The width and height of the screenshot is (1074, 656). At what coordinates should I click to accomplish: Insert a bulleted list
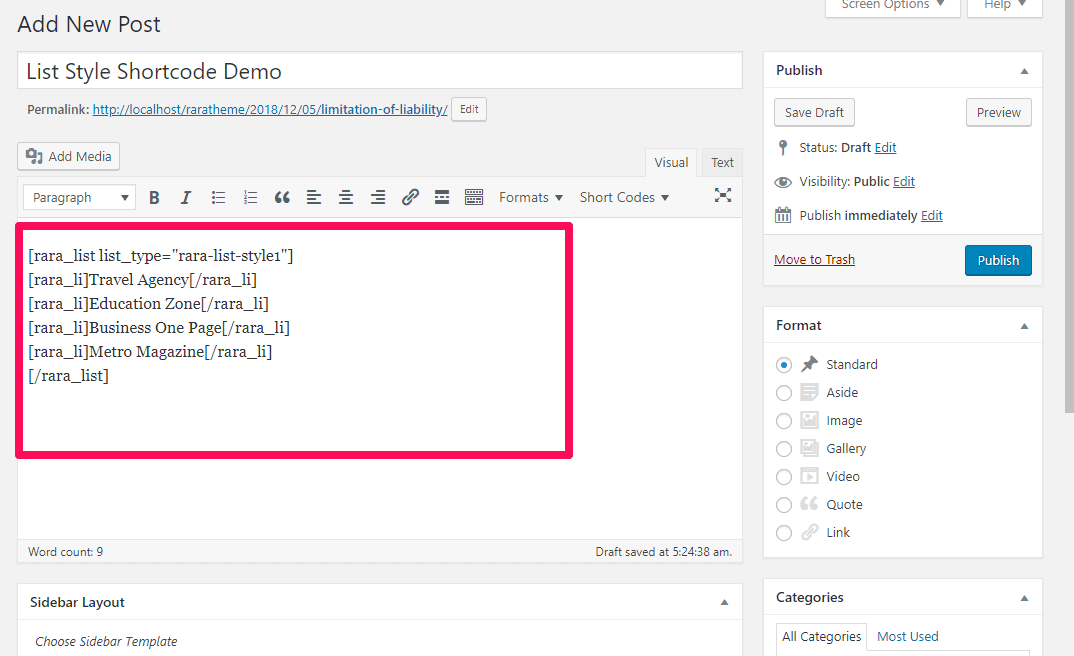218,197
